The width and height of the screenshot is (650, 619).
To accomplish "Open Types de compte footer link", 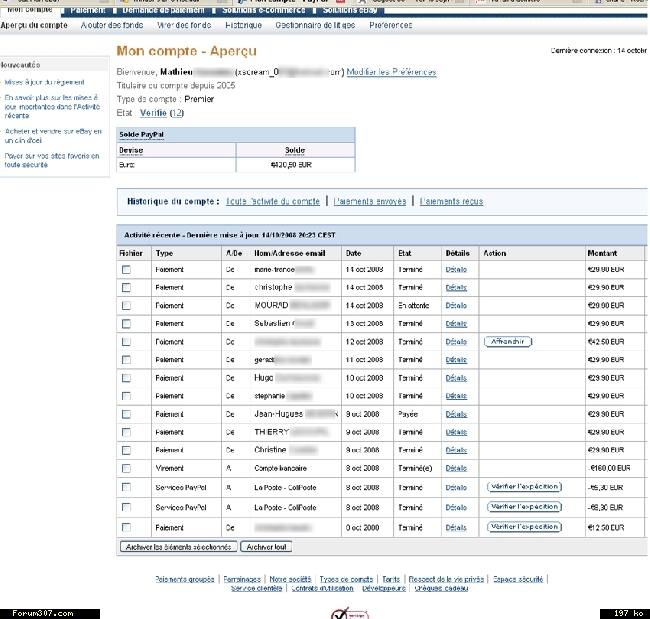I will [347, 579].
